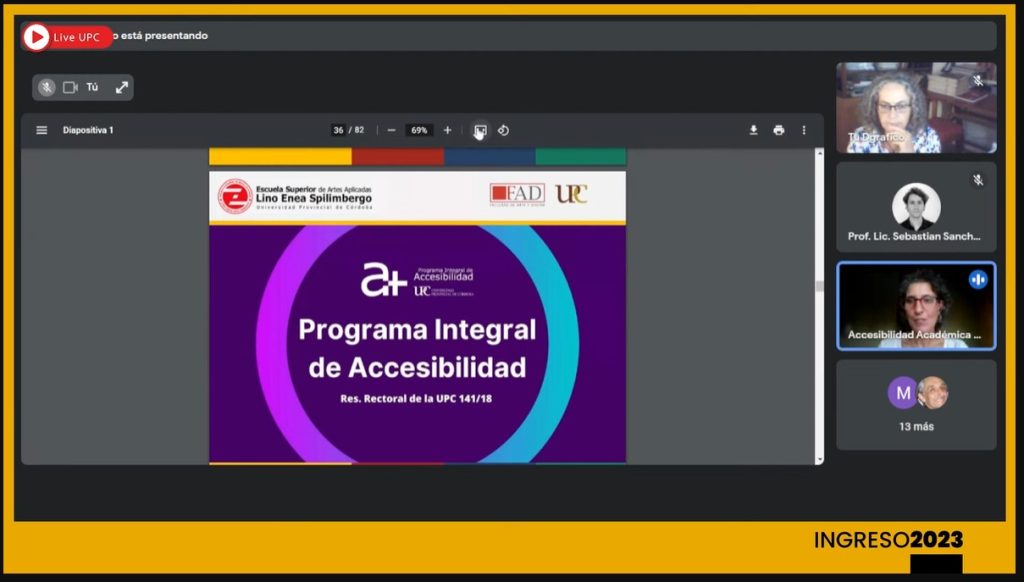Viewport: 1024px width, 582px height.
Task: Click the Tú Dgrafico participant tile
Action: click(x=916, y=107)
